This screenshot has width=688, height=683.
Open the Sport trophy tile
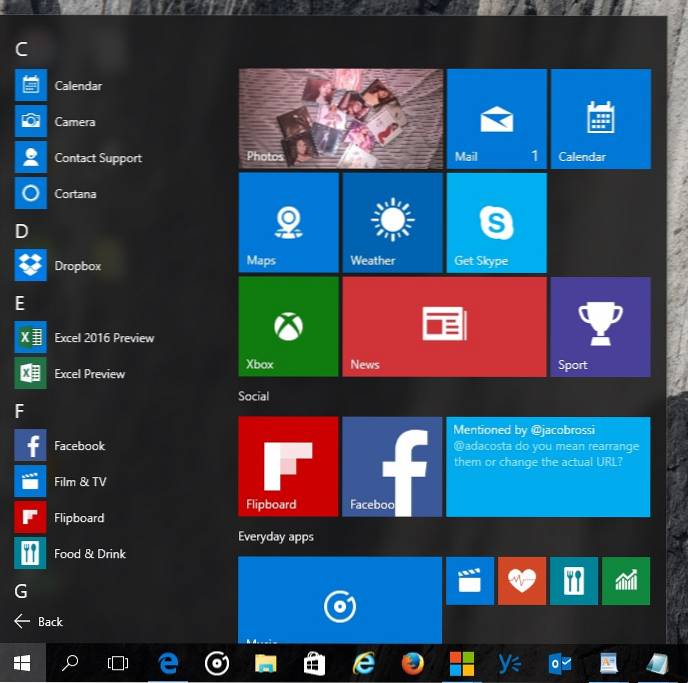pos(600,326)
